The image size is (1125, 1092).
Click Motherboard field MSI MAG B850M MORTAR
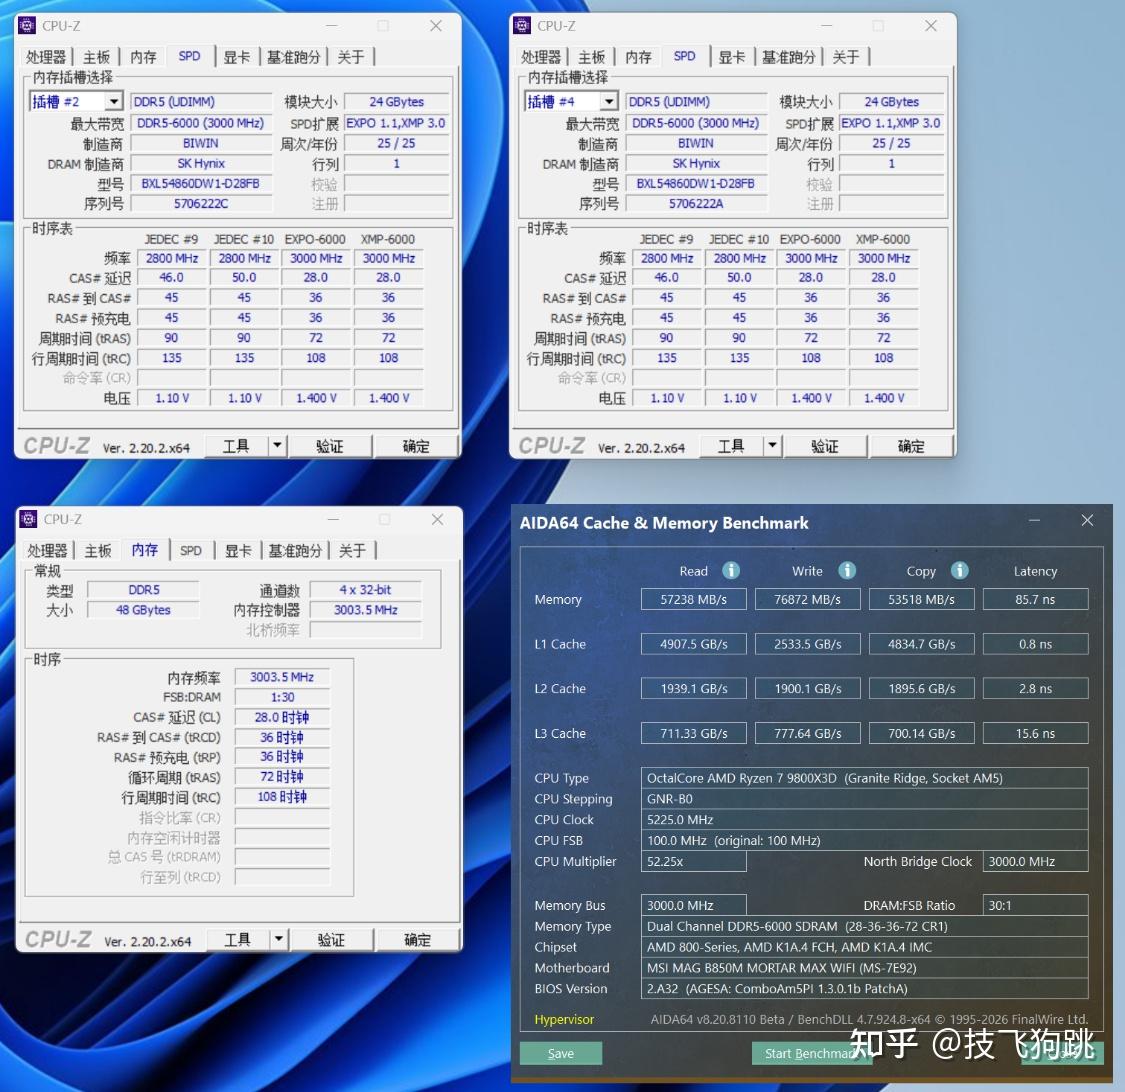point(865,967)
